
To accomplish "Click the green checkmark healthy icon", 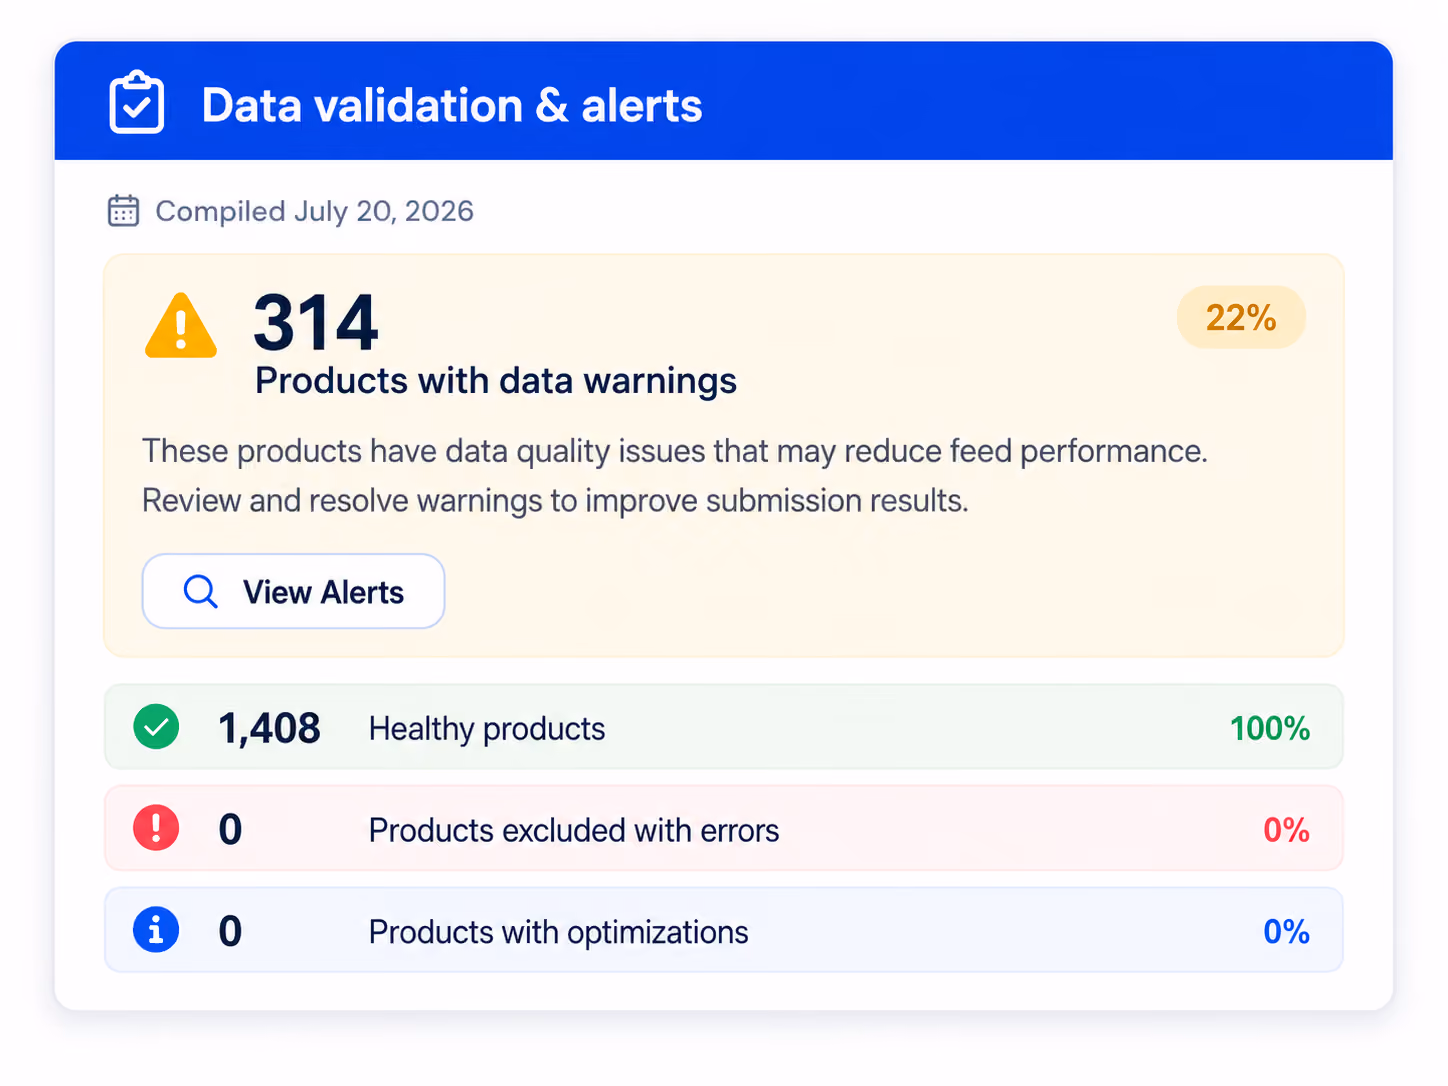I will (x=156, y=727).
